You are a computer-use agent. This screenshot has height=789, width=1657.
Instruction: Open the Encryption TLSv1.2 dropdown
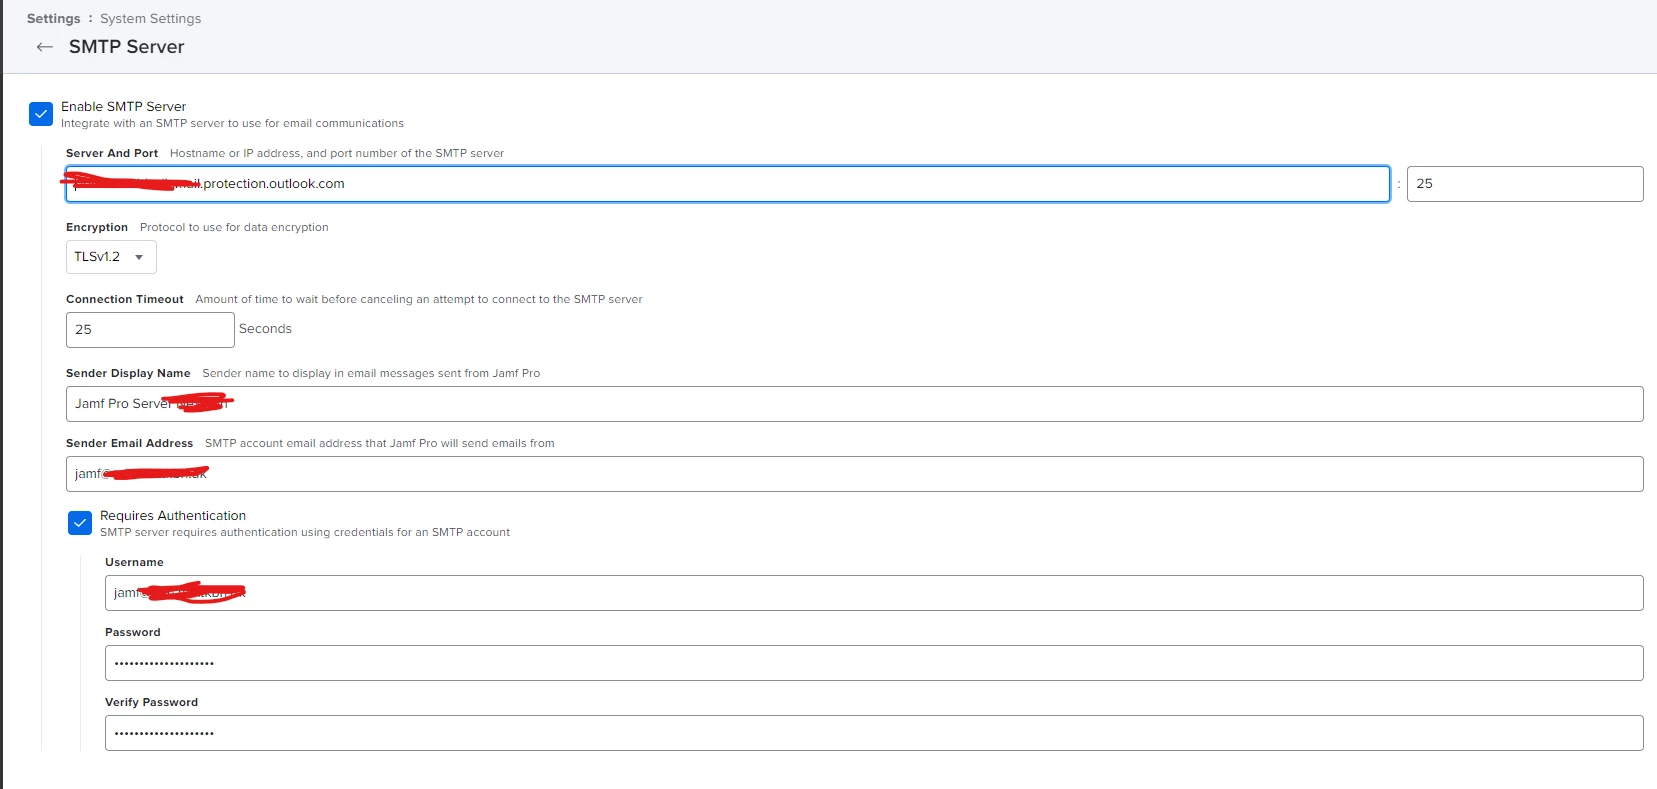pos(111,257)
